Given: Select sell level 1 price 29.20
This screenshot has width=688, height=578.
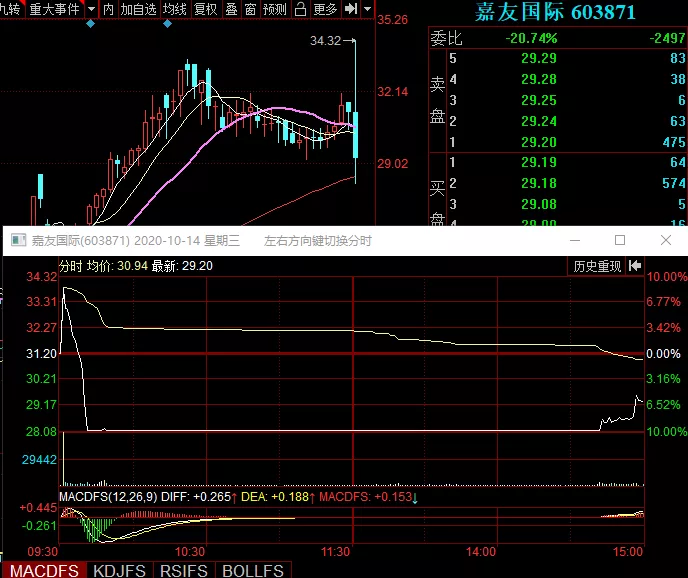Looking at the screenshot, I should tap(539, 142).
